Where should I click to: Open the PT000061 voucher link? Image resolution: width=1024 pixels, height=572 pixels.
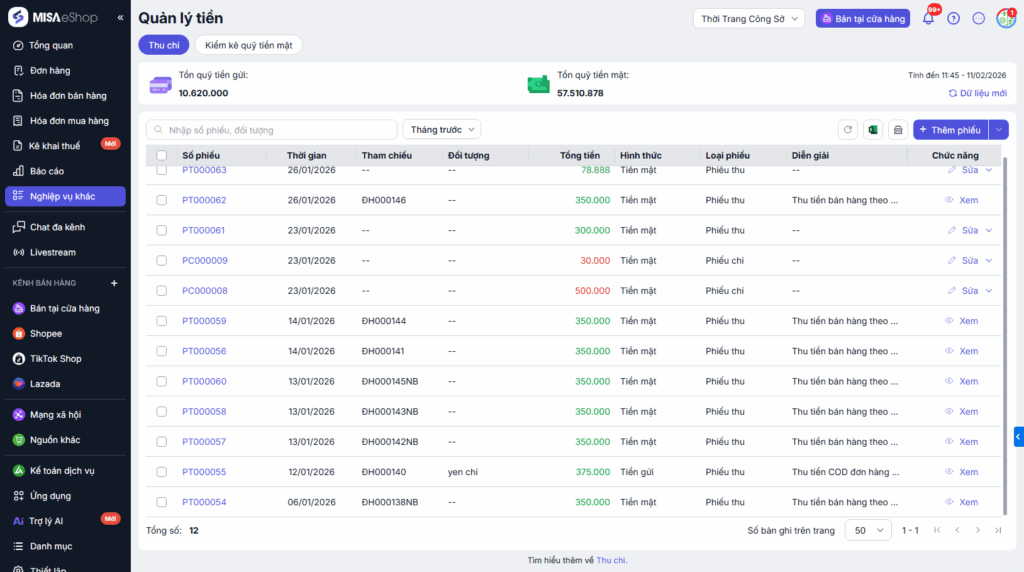coord(204,230)
